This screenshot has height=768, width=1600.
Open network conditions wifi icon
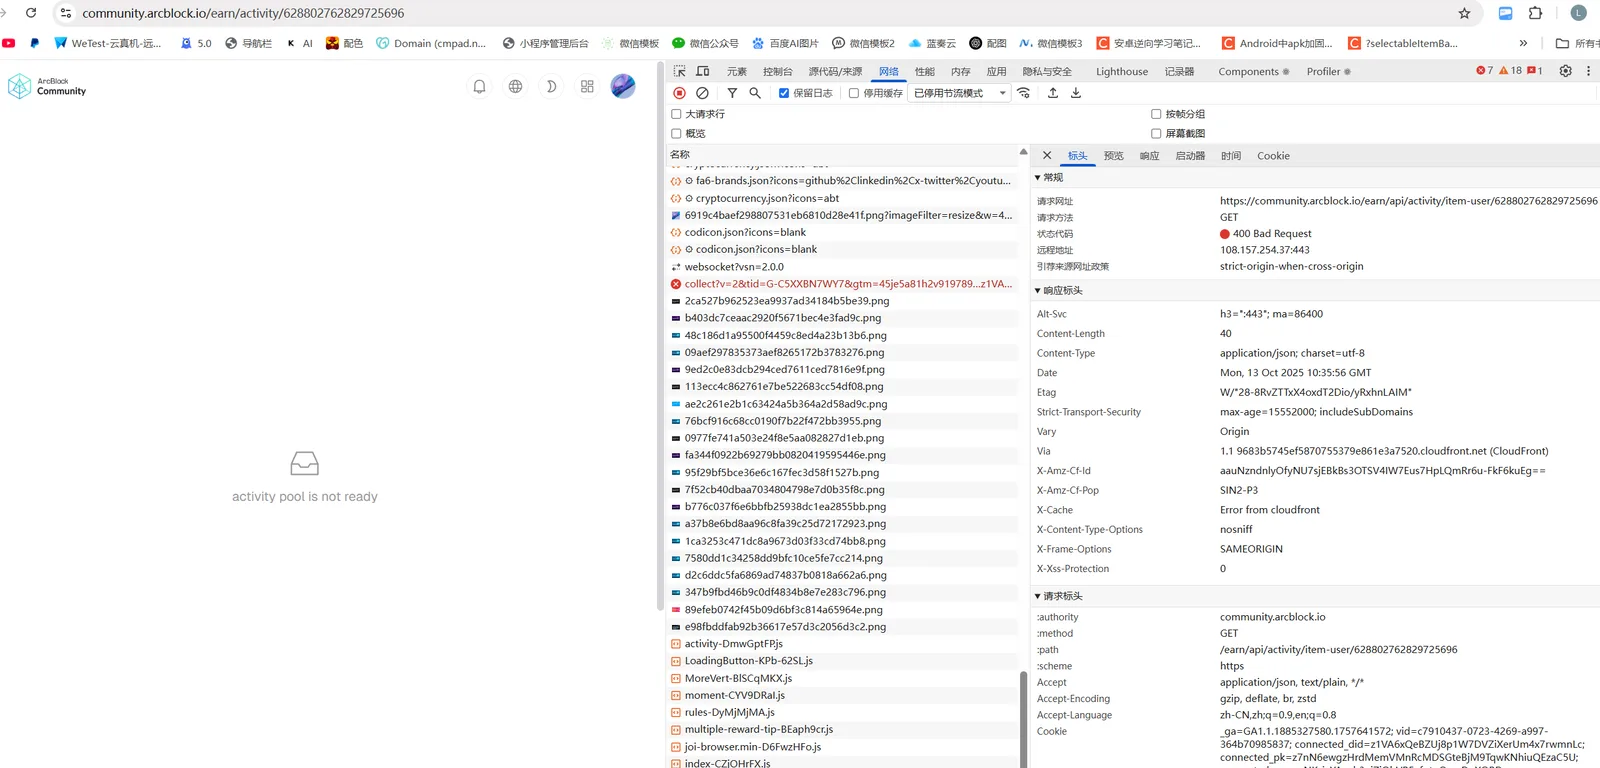[x=1024, y=93]
